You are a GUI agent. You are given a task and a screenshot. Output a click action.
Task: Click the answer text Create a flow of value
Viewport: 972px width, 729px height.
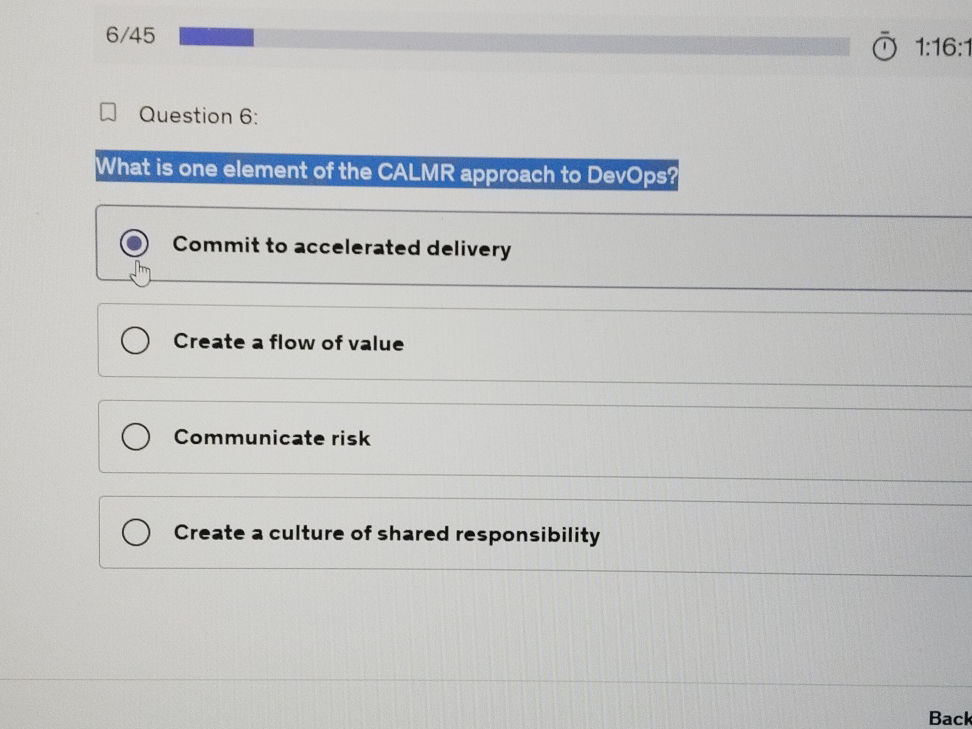pos(288,342)
